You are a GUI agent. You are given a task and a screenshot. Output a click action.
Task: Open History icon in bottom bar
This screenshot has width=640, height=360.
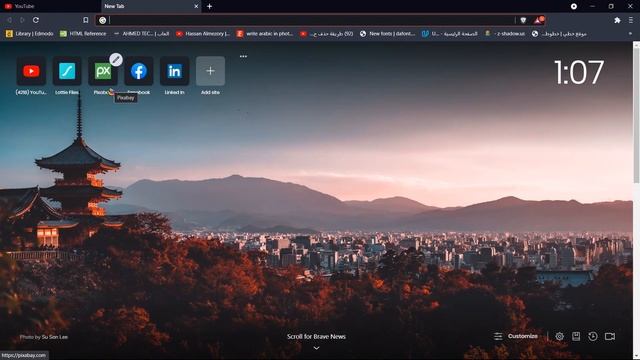pos(593,336)
